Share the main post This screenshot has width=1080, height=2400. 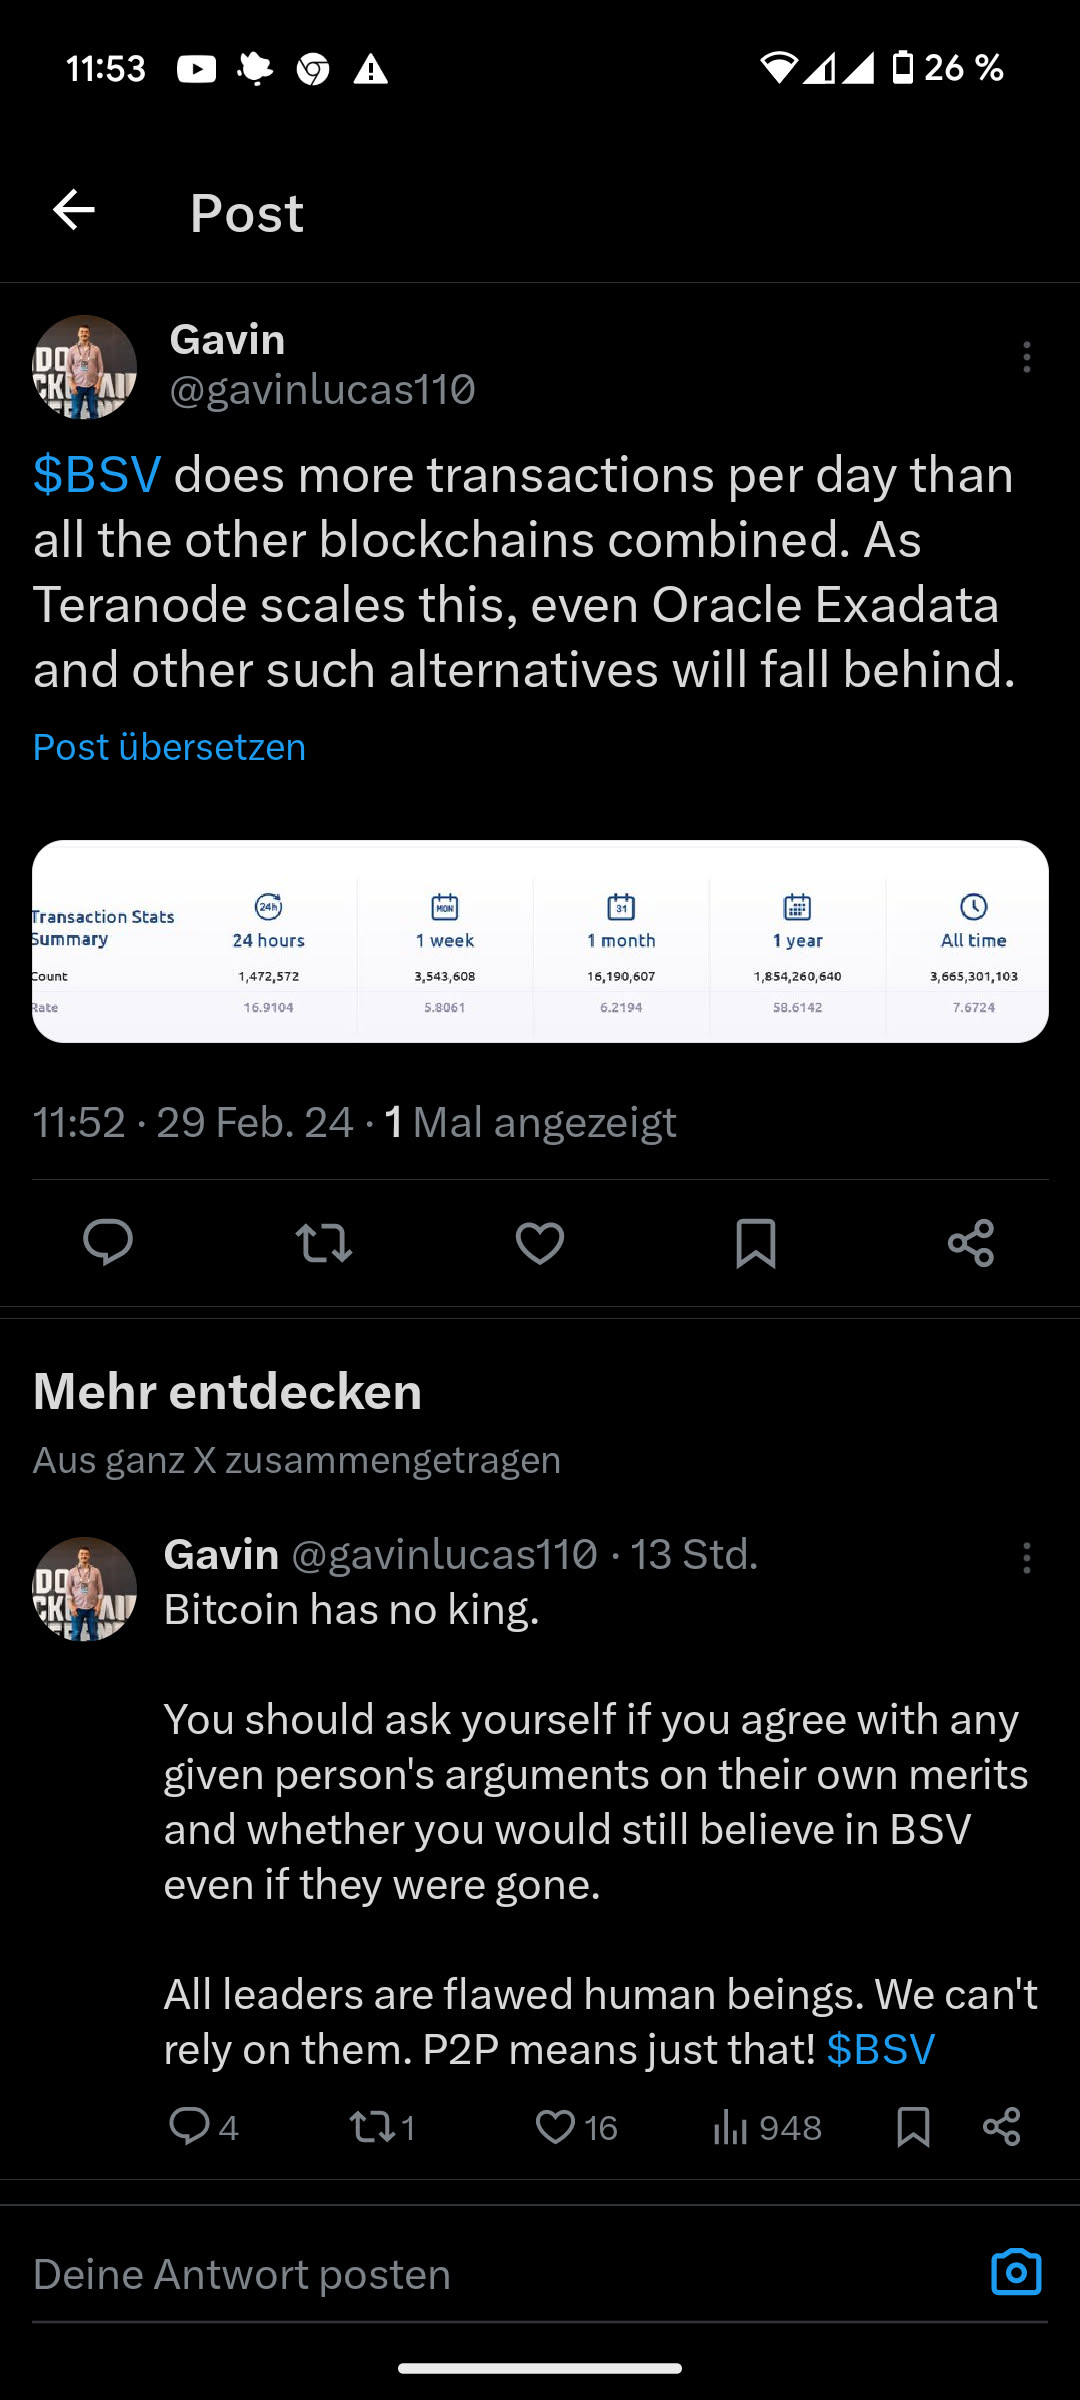tap(971, 1243)
